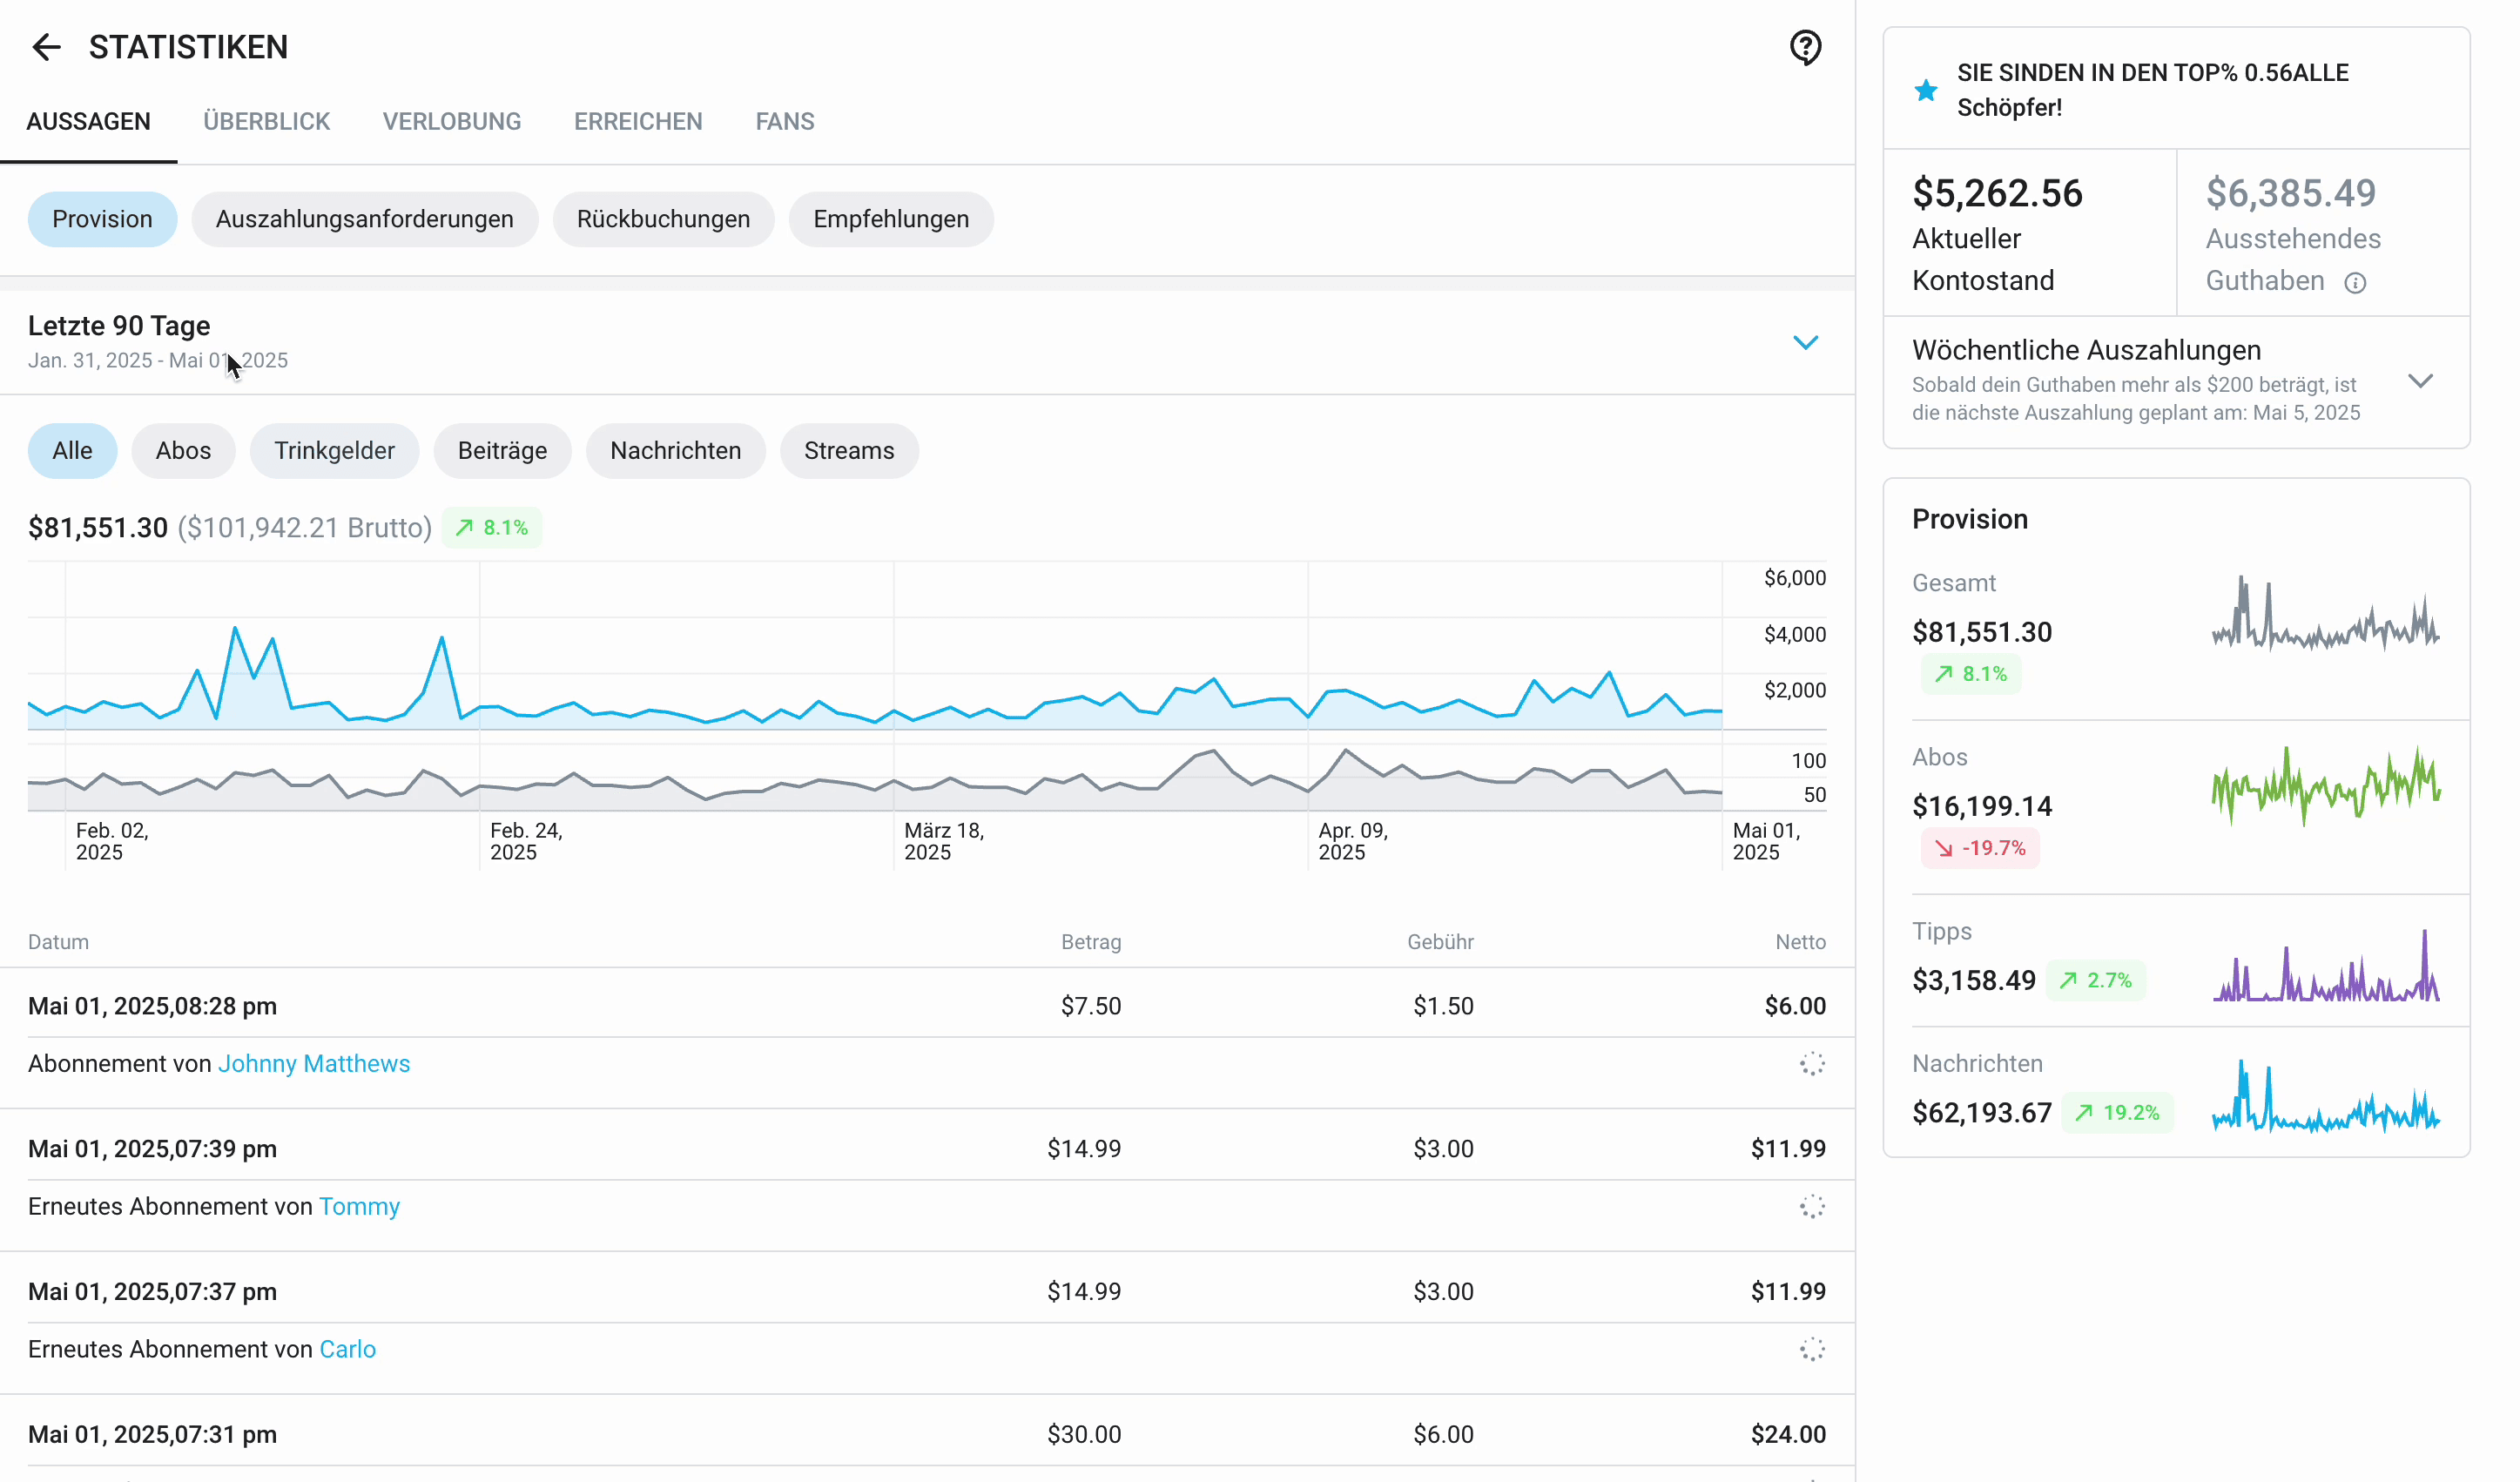Click the Abos green sparkline chart
Image resolution: width=2520 pixels, height=1482 pixels.
pos(2325,785)
